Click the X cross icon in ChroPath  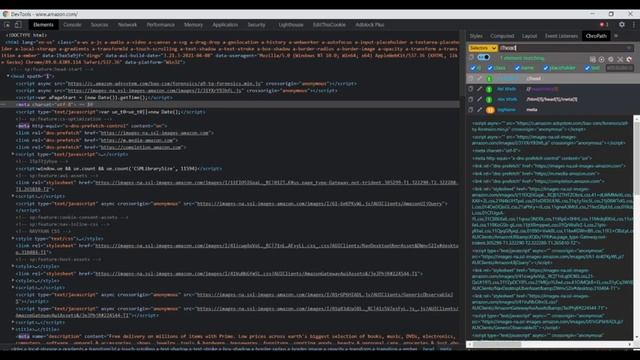tap(620, 59)
